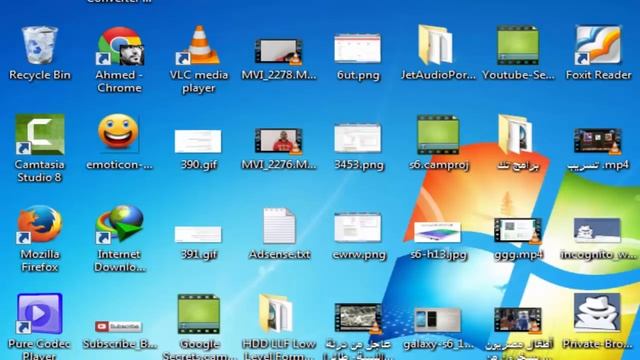Select the emoticon smiley file
640x360 pixels.
(118, 132)
